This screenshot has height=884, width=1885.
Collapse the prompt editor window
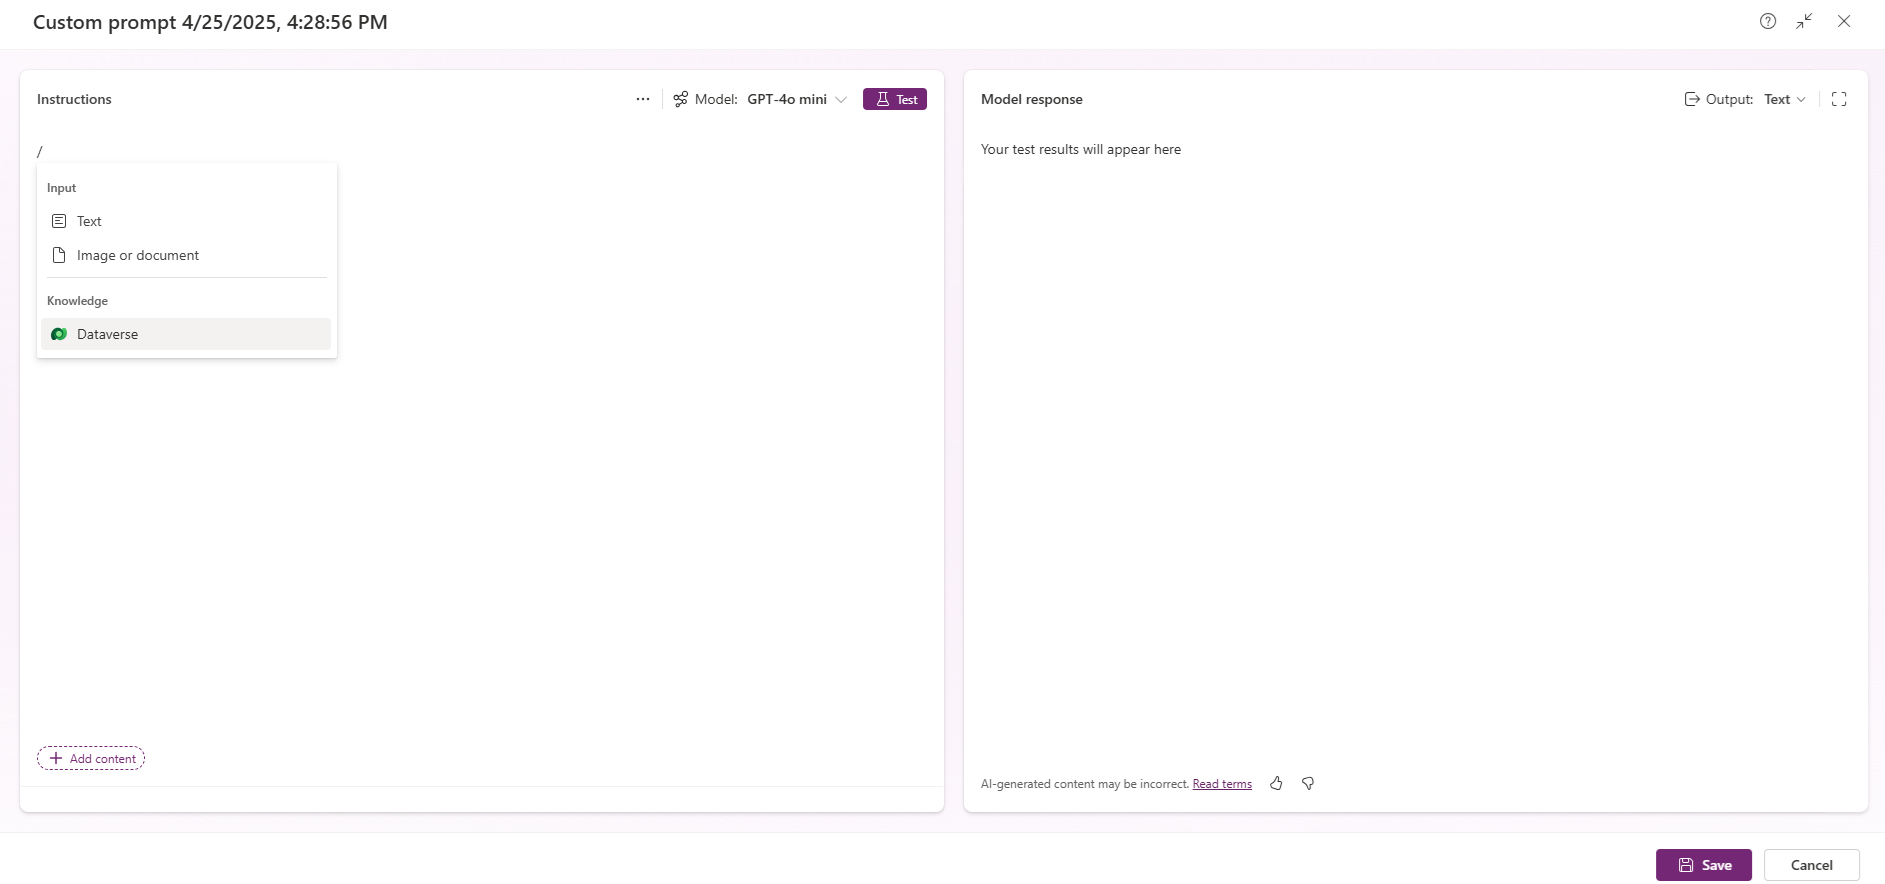click(1805, 21)
